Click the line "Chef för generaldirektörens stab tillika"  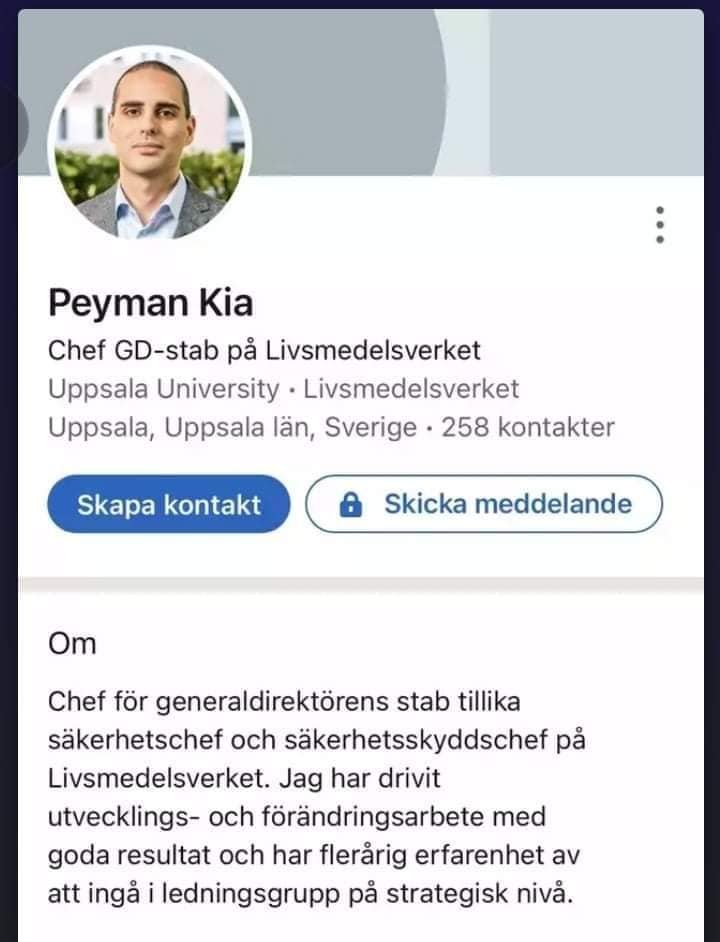[x=284, y=701]
